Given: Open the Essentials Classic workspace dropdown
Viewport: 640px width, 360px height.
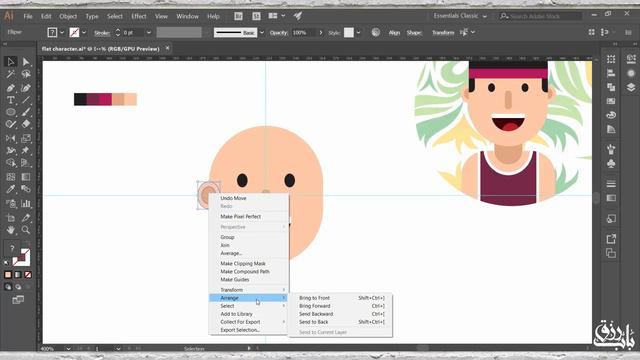Looking at the screenshot, I should pos(460,16).
